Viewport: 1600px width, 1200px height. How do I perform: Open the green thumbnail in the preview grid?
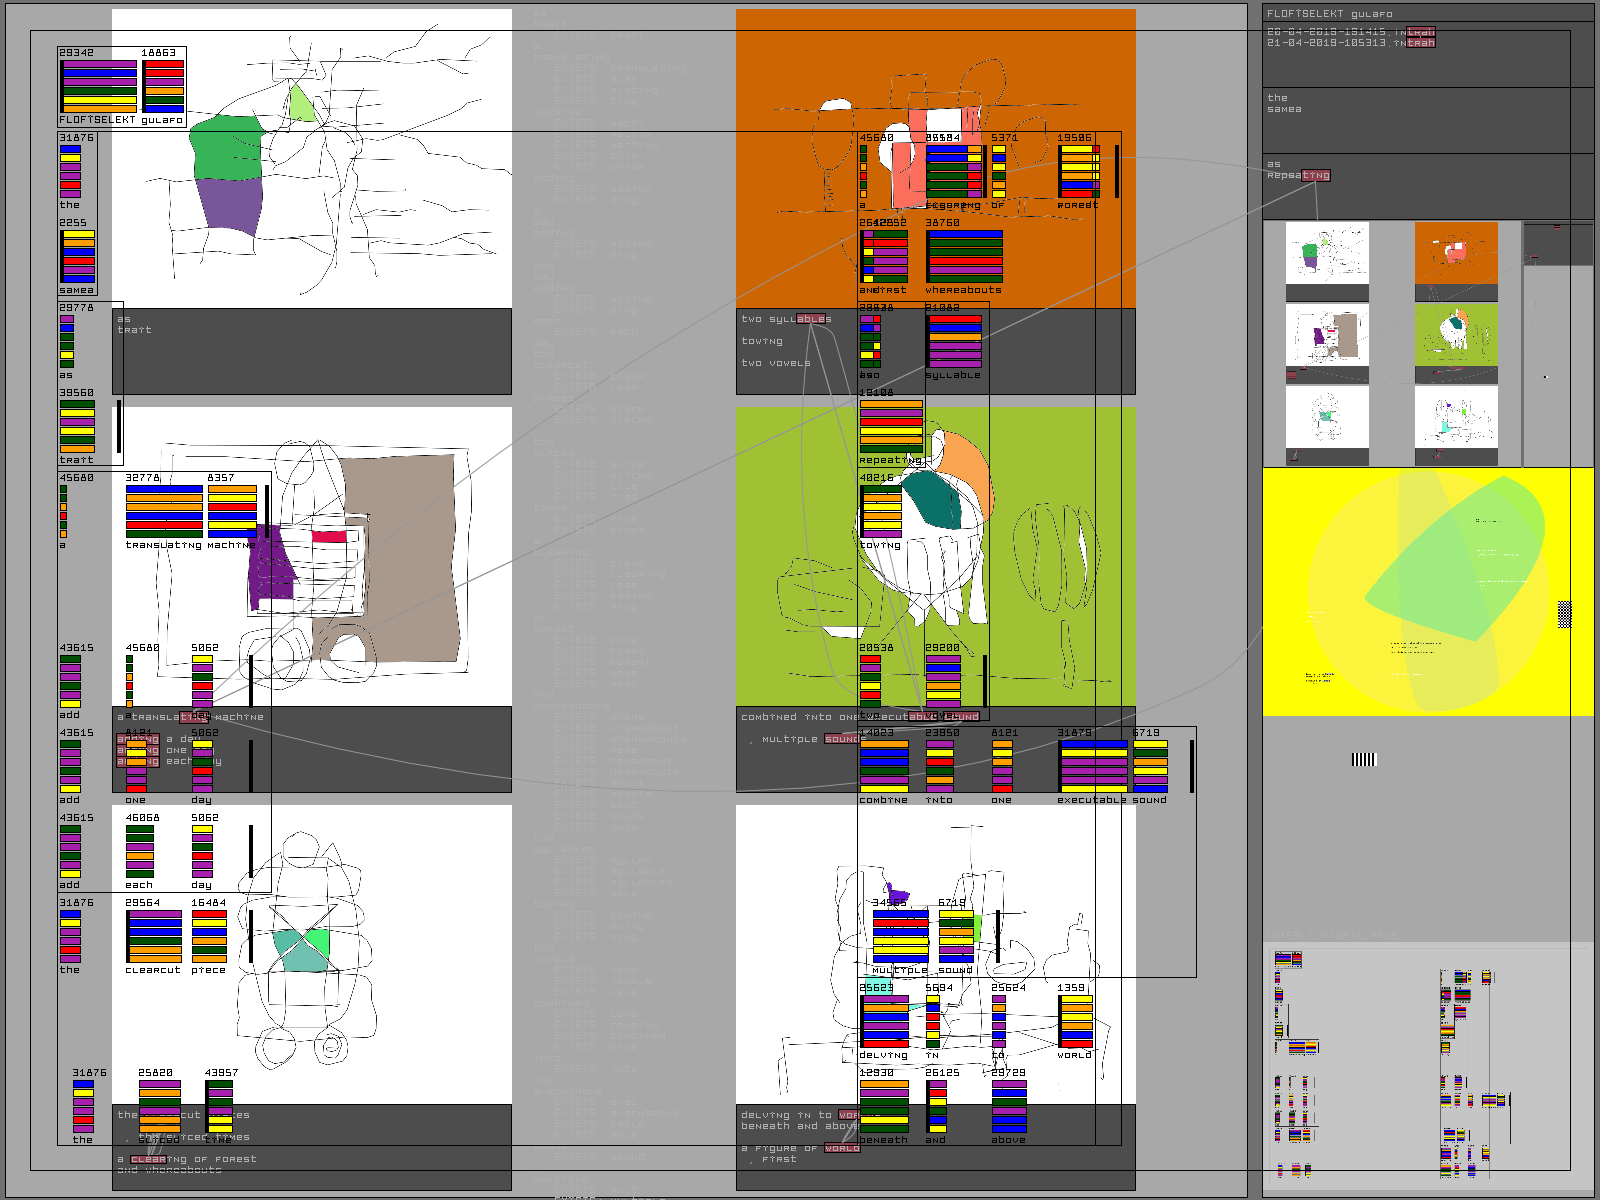tap(1455, 335)
